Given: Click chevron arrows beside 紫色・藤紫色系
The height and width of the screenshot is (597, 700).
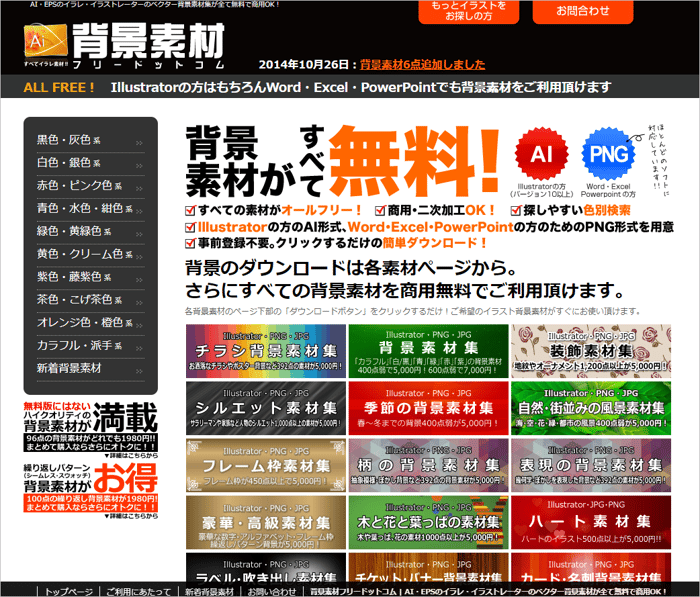Looking at the screenshot, I should tap(139, 280).
